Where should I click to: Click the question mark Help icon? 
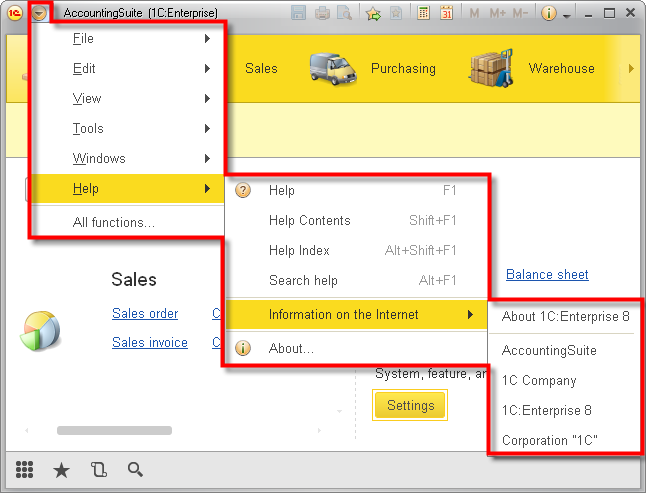[243, 190]
